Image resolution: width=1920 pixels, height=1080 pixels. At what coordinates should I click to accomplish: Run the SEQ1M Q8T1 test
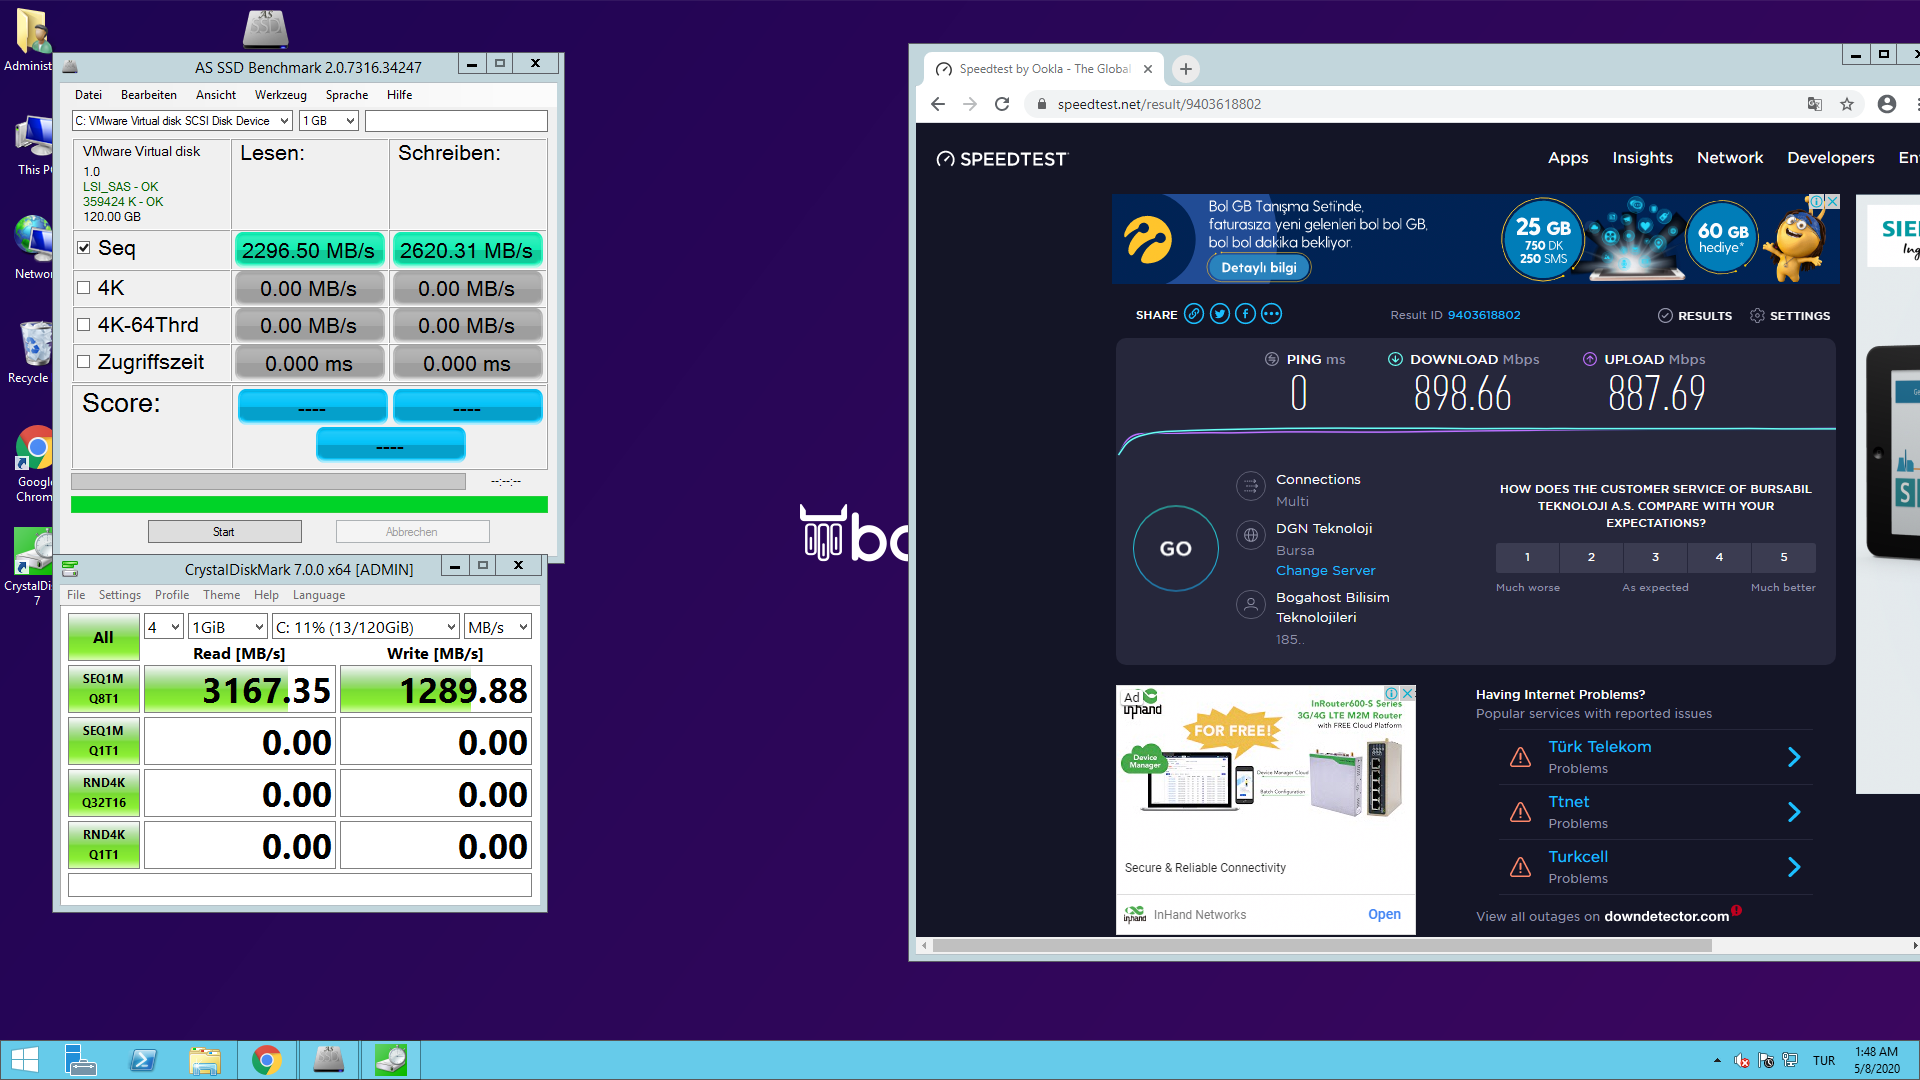click(x=103, y=689)
